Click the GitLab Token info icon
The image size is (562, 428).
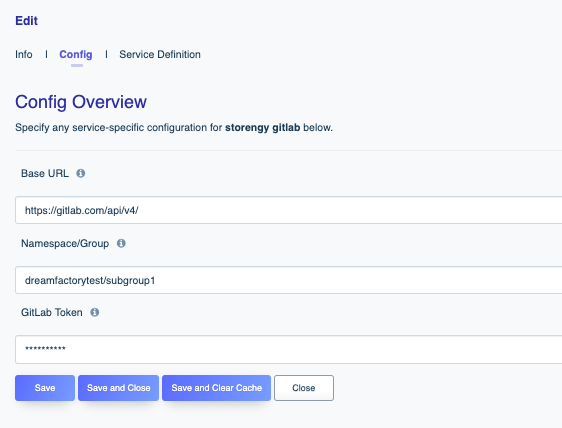pyautogui.click(x=95, y=313)
